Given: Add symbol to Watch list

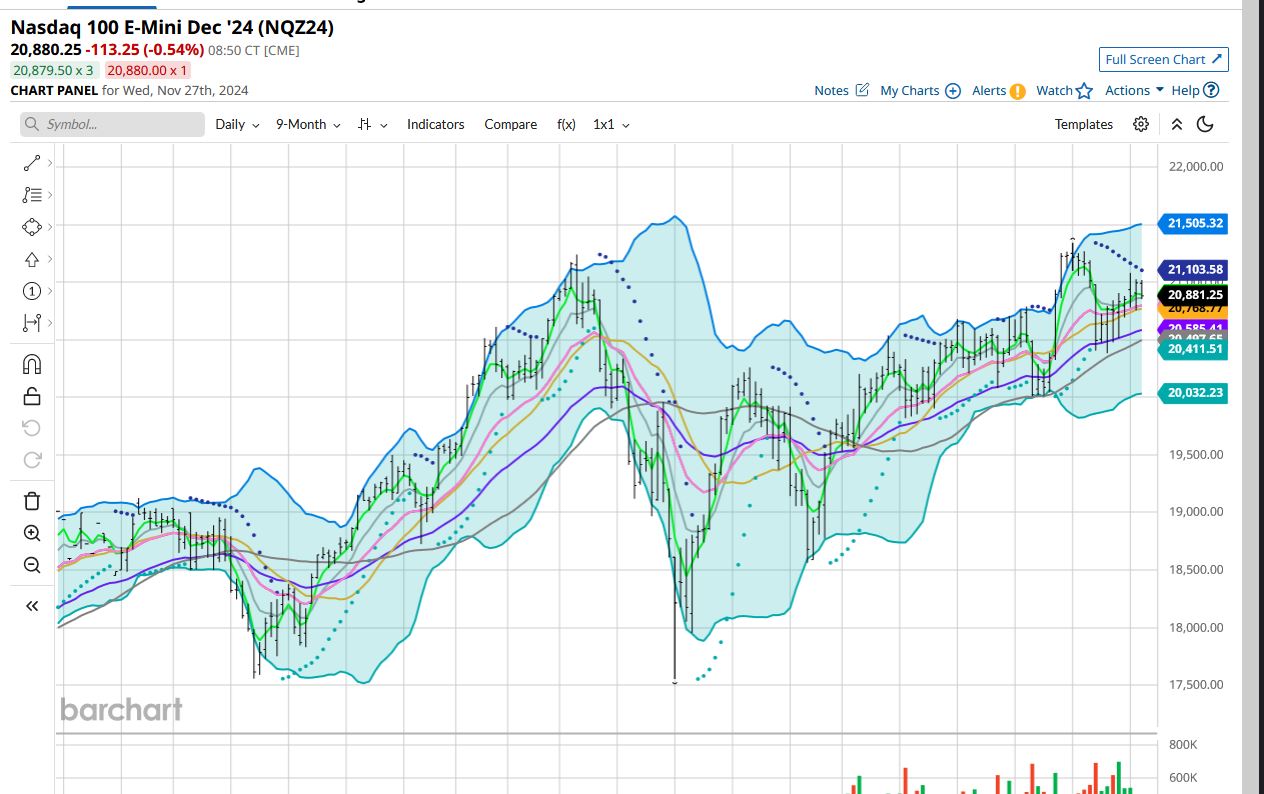Looking at the screenshot, I should pyautogui.click(x=1064, y=90).
